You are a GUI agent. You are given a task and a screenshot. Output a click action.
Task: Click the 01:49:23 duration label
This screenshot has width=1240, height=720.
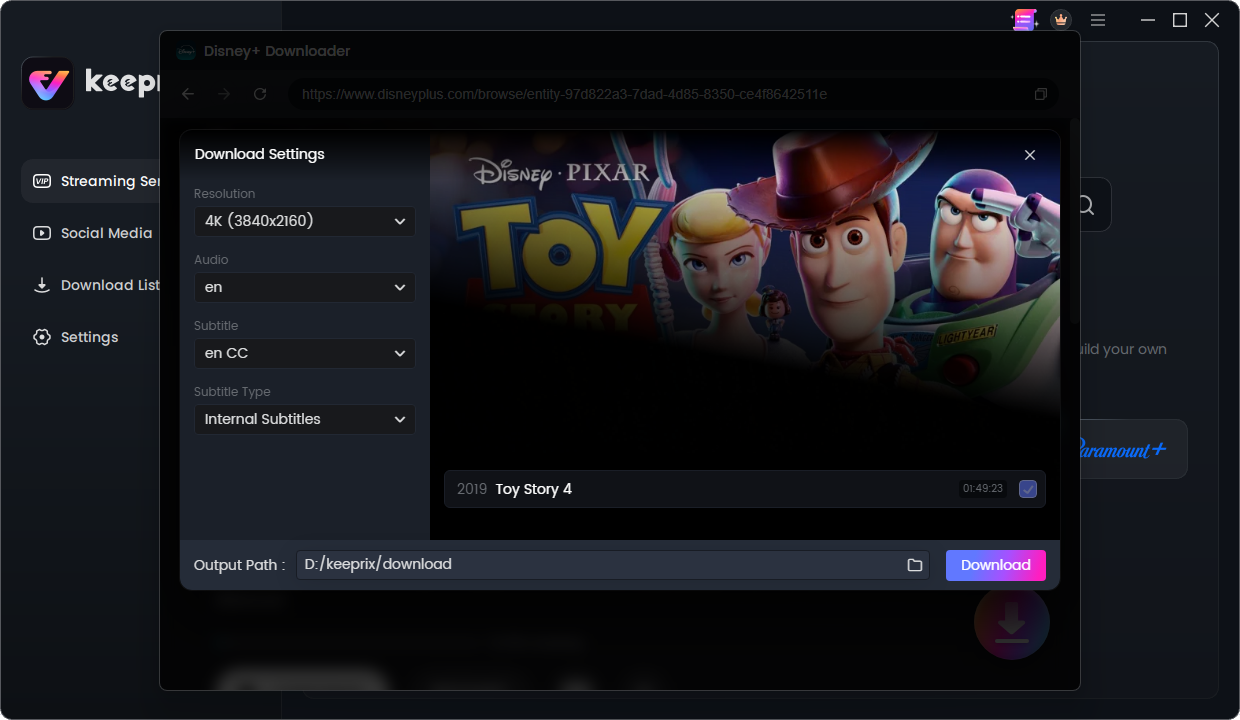click(983, 489)
